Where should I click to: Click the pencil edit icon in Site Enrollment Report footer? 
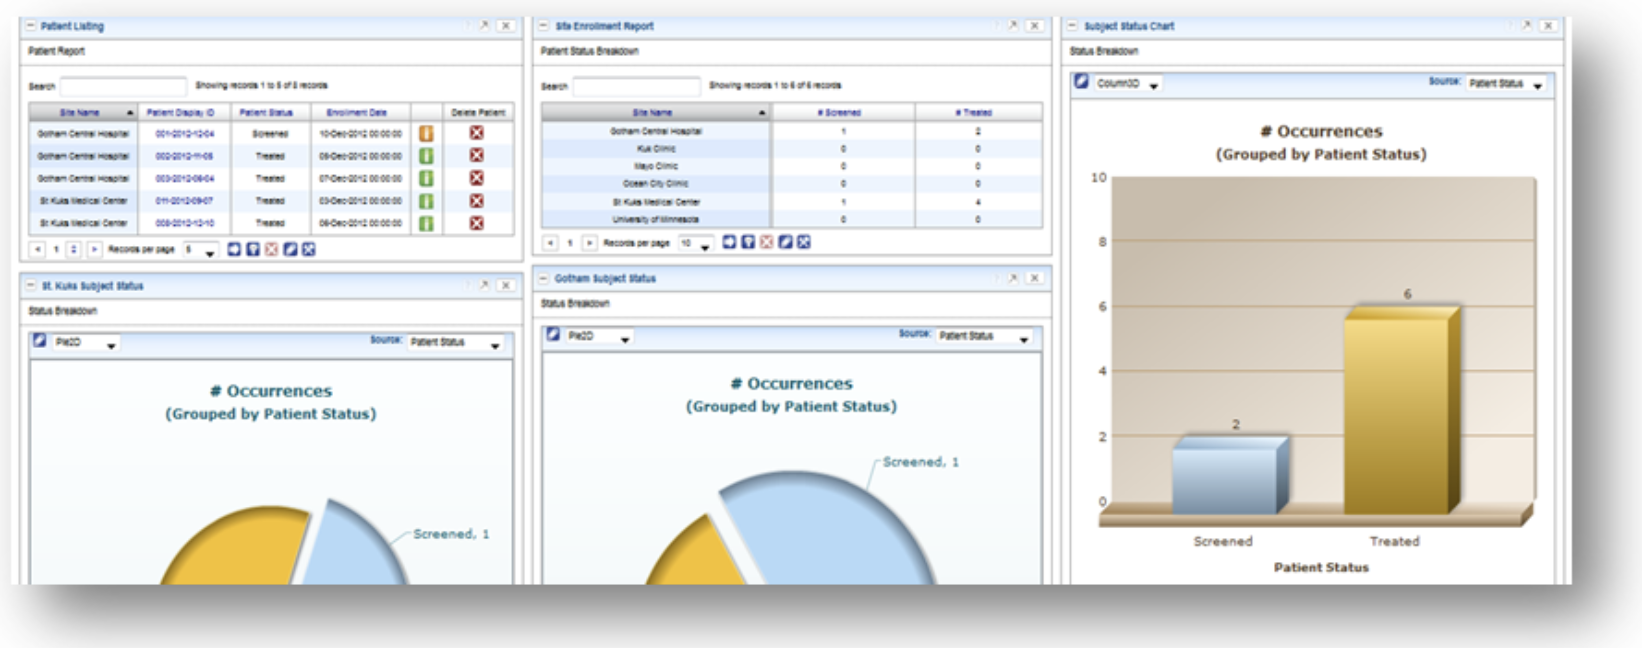pyautogui.click(x=785, y=242)
